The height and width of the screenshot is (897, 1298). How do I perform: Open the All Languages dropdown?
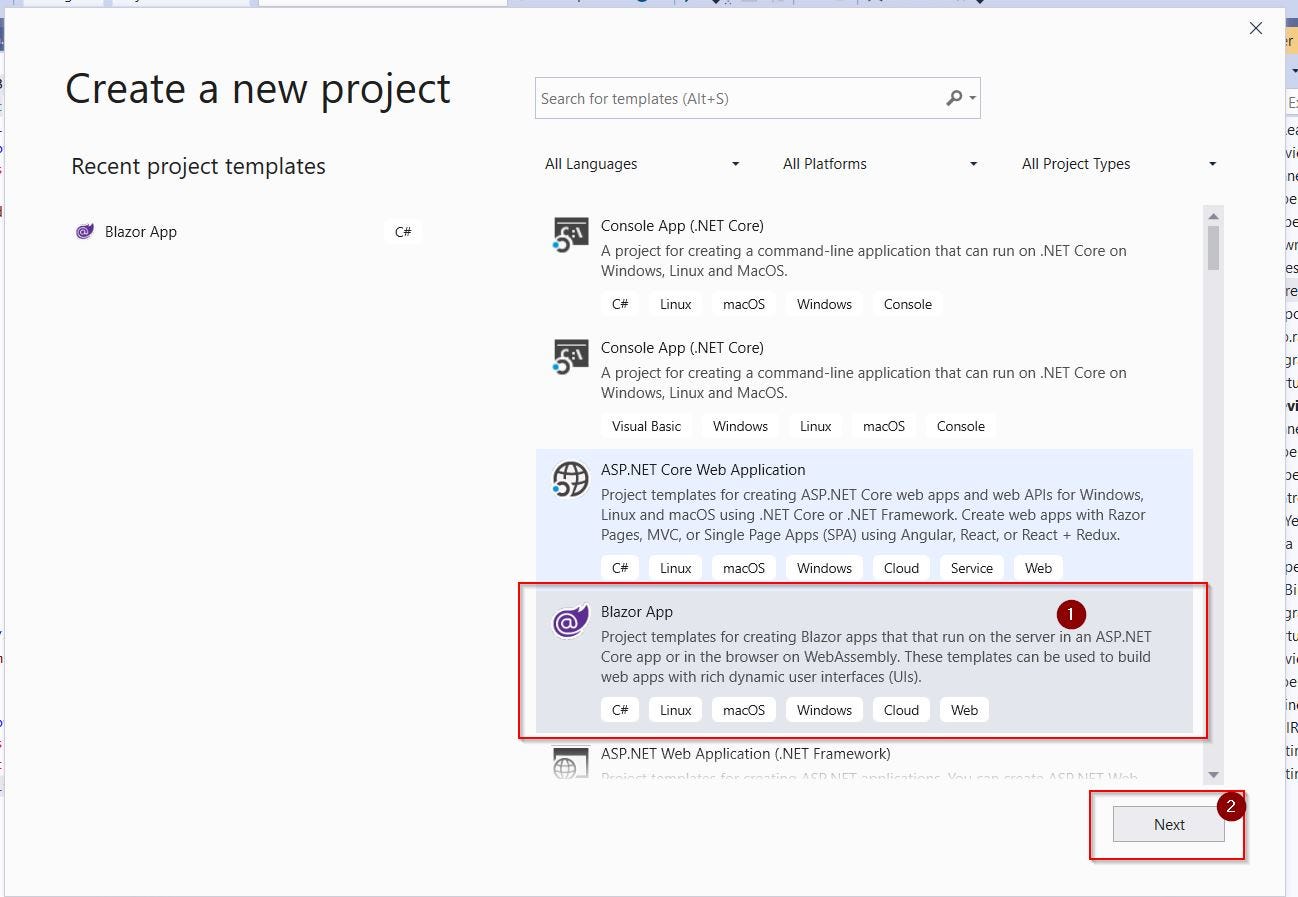click(641, 163)
